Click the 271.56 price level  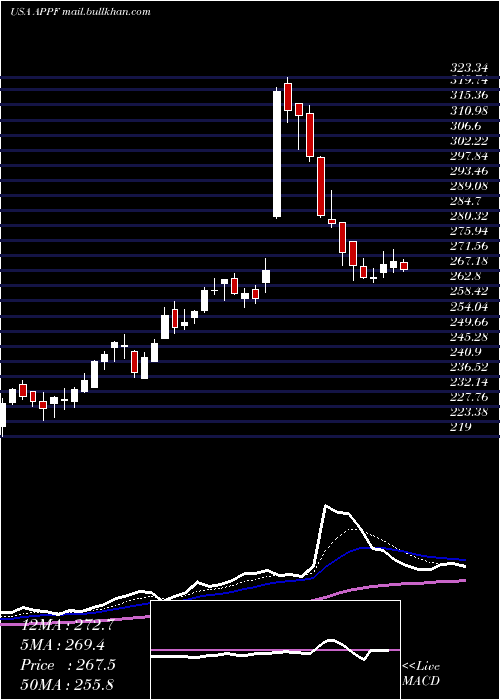(469, 246)
